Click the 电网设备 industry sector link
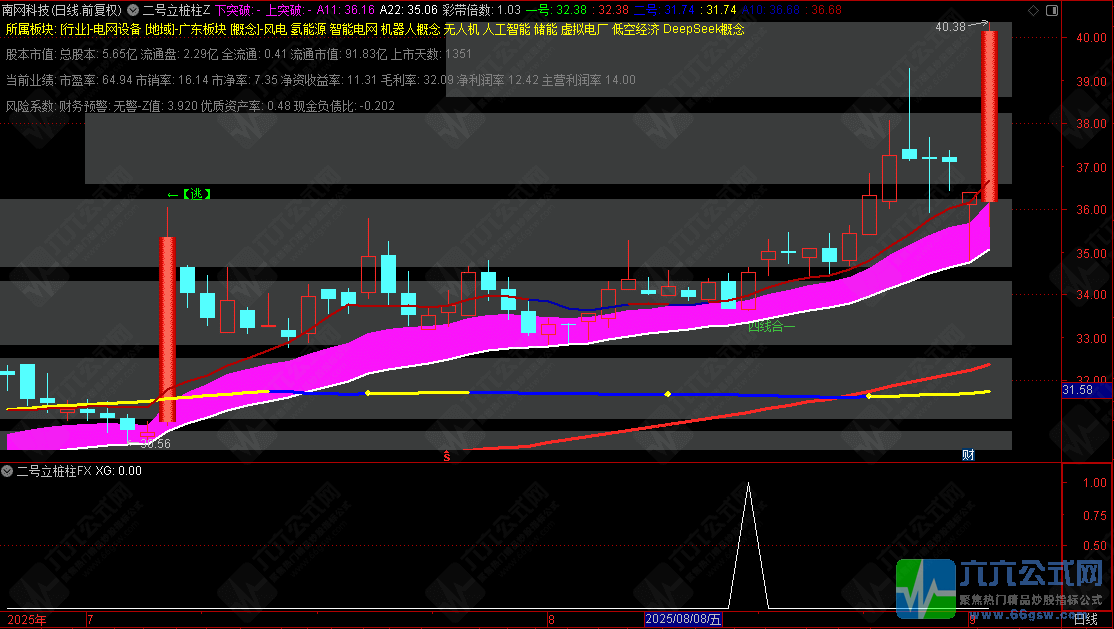The height and width of the screenshot is (629, 1114). tap(119, 29)
